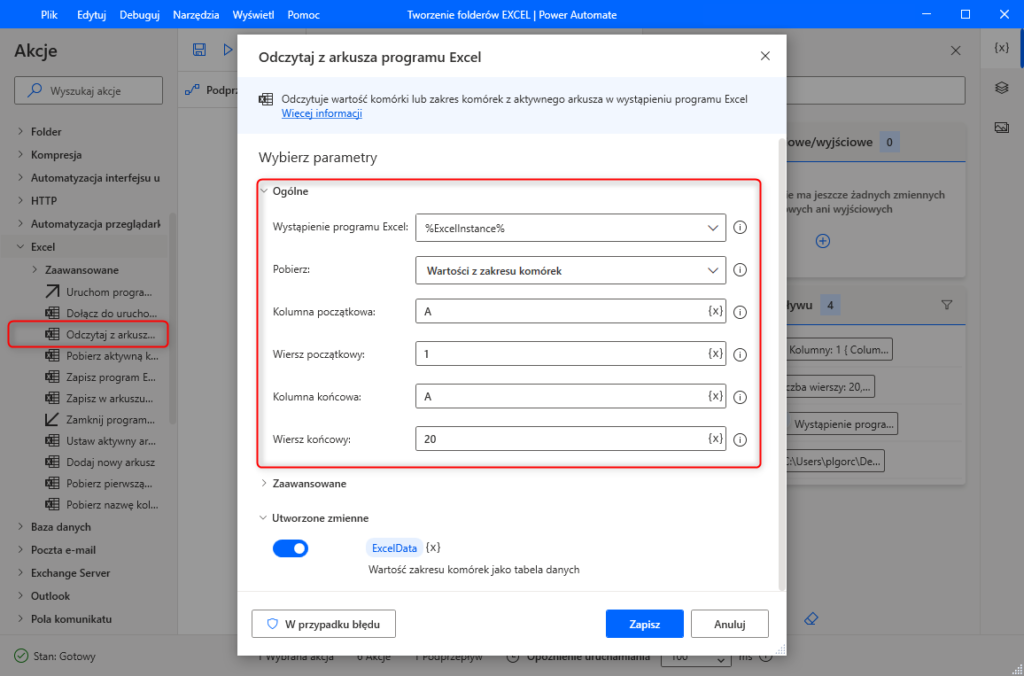Click the save flow floppy disk icon
Image resolution: width=1024 pixels, height=676 pixels.
(x=199, y=49)
